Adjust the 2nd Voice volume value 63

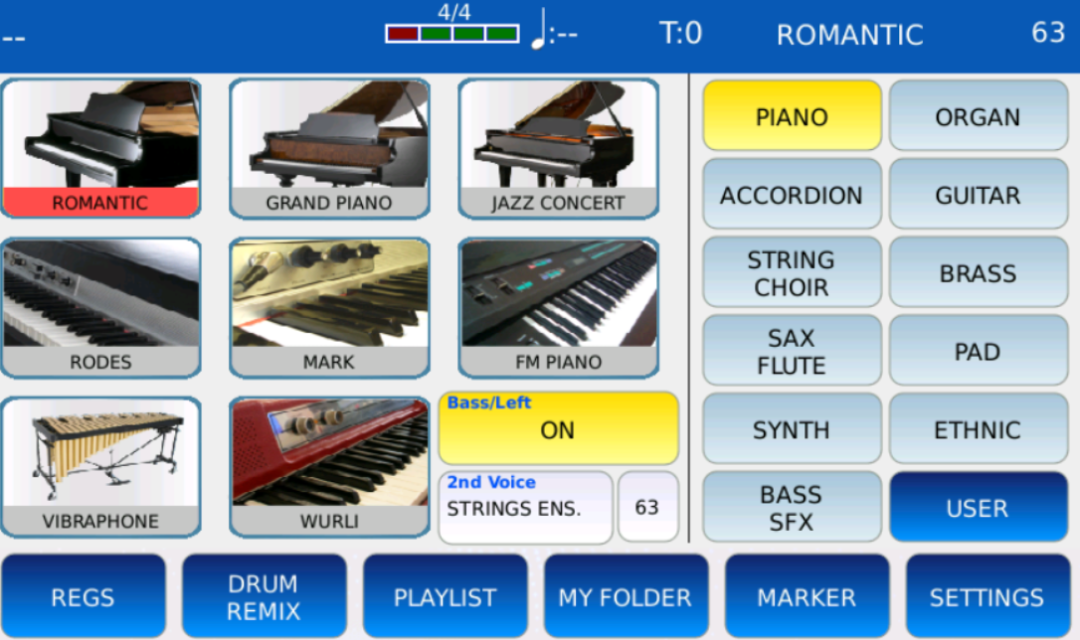pos(648,507)
